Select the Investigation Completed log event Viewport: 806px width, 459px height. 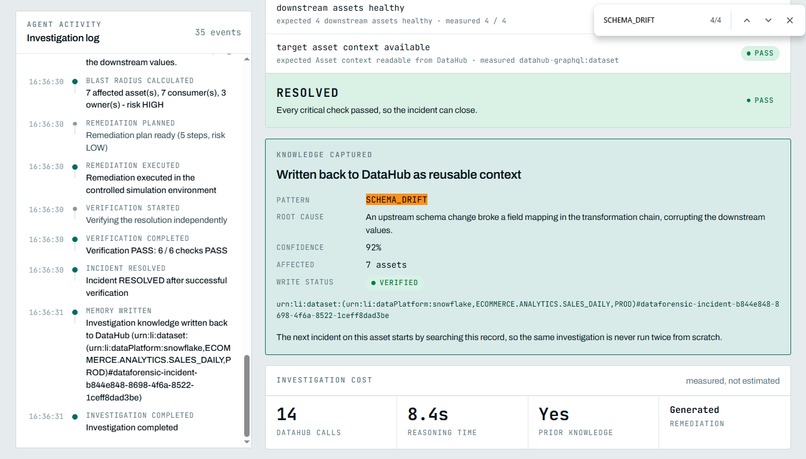point(132,421)
